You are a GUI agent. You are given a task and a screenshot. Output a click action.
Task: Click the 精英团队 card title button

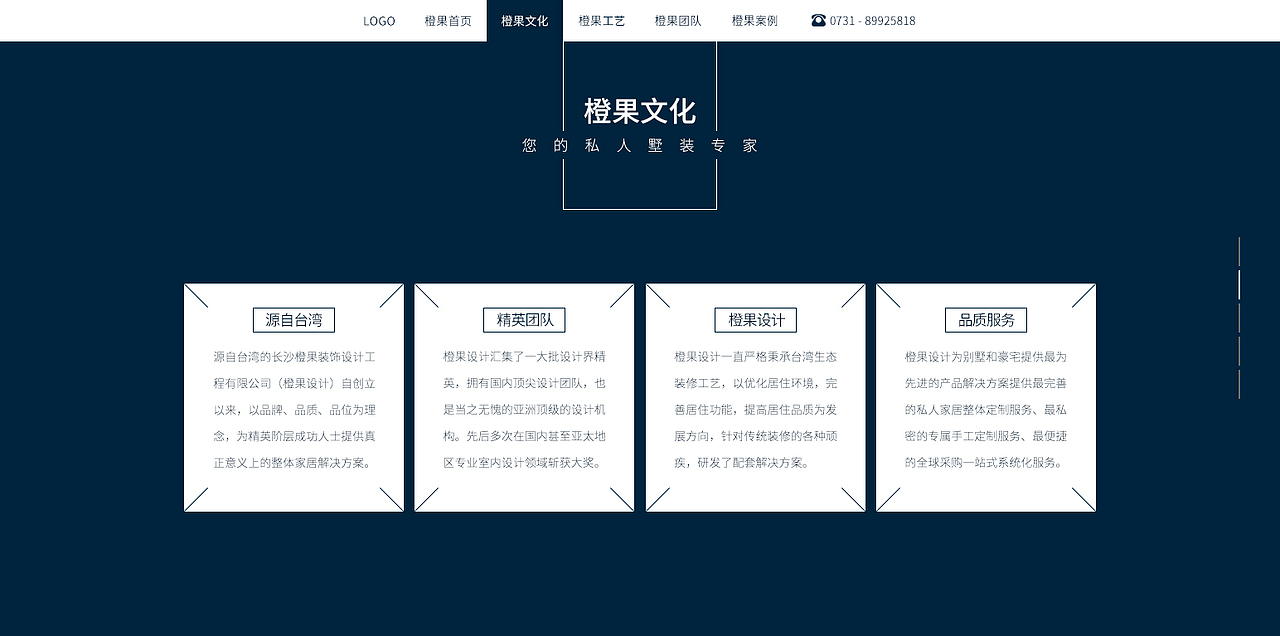pyautogui.click(x=524, y=319)
